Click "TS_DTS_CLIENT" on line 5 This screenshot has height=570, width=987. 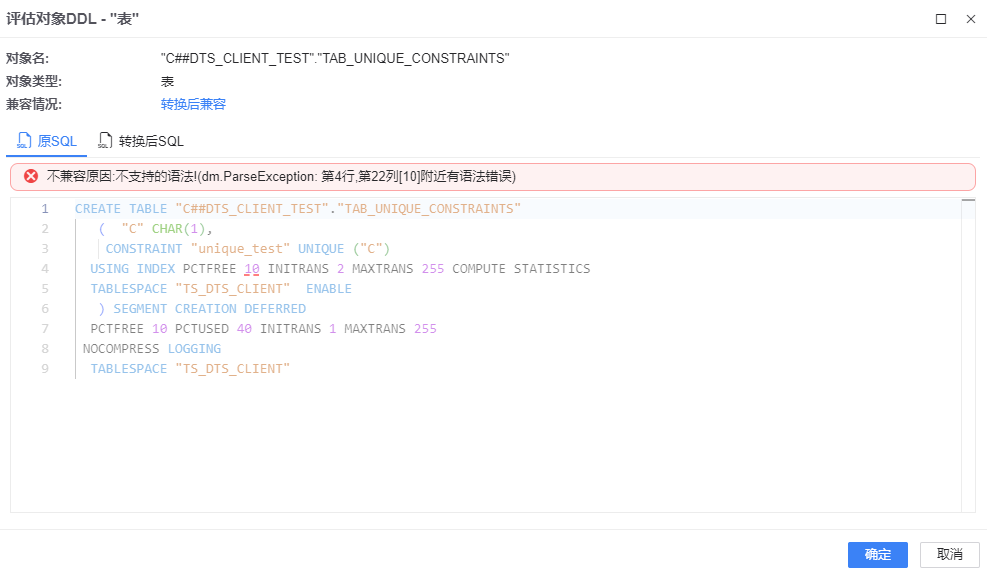[233, 289]
